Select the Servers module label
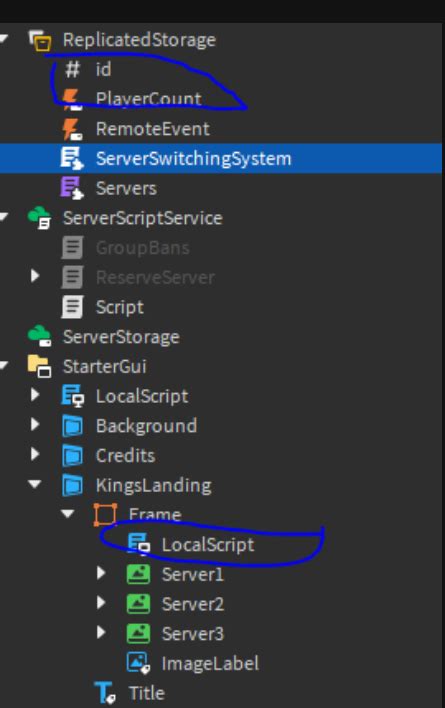Viewport: 445px width, 708px height. 126,188
